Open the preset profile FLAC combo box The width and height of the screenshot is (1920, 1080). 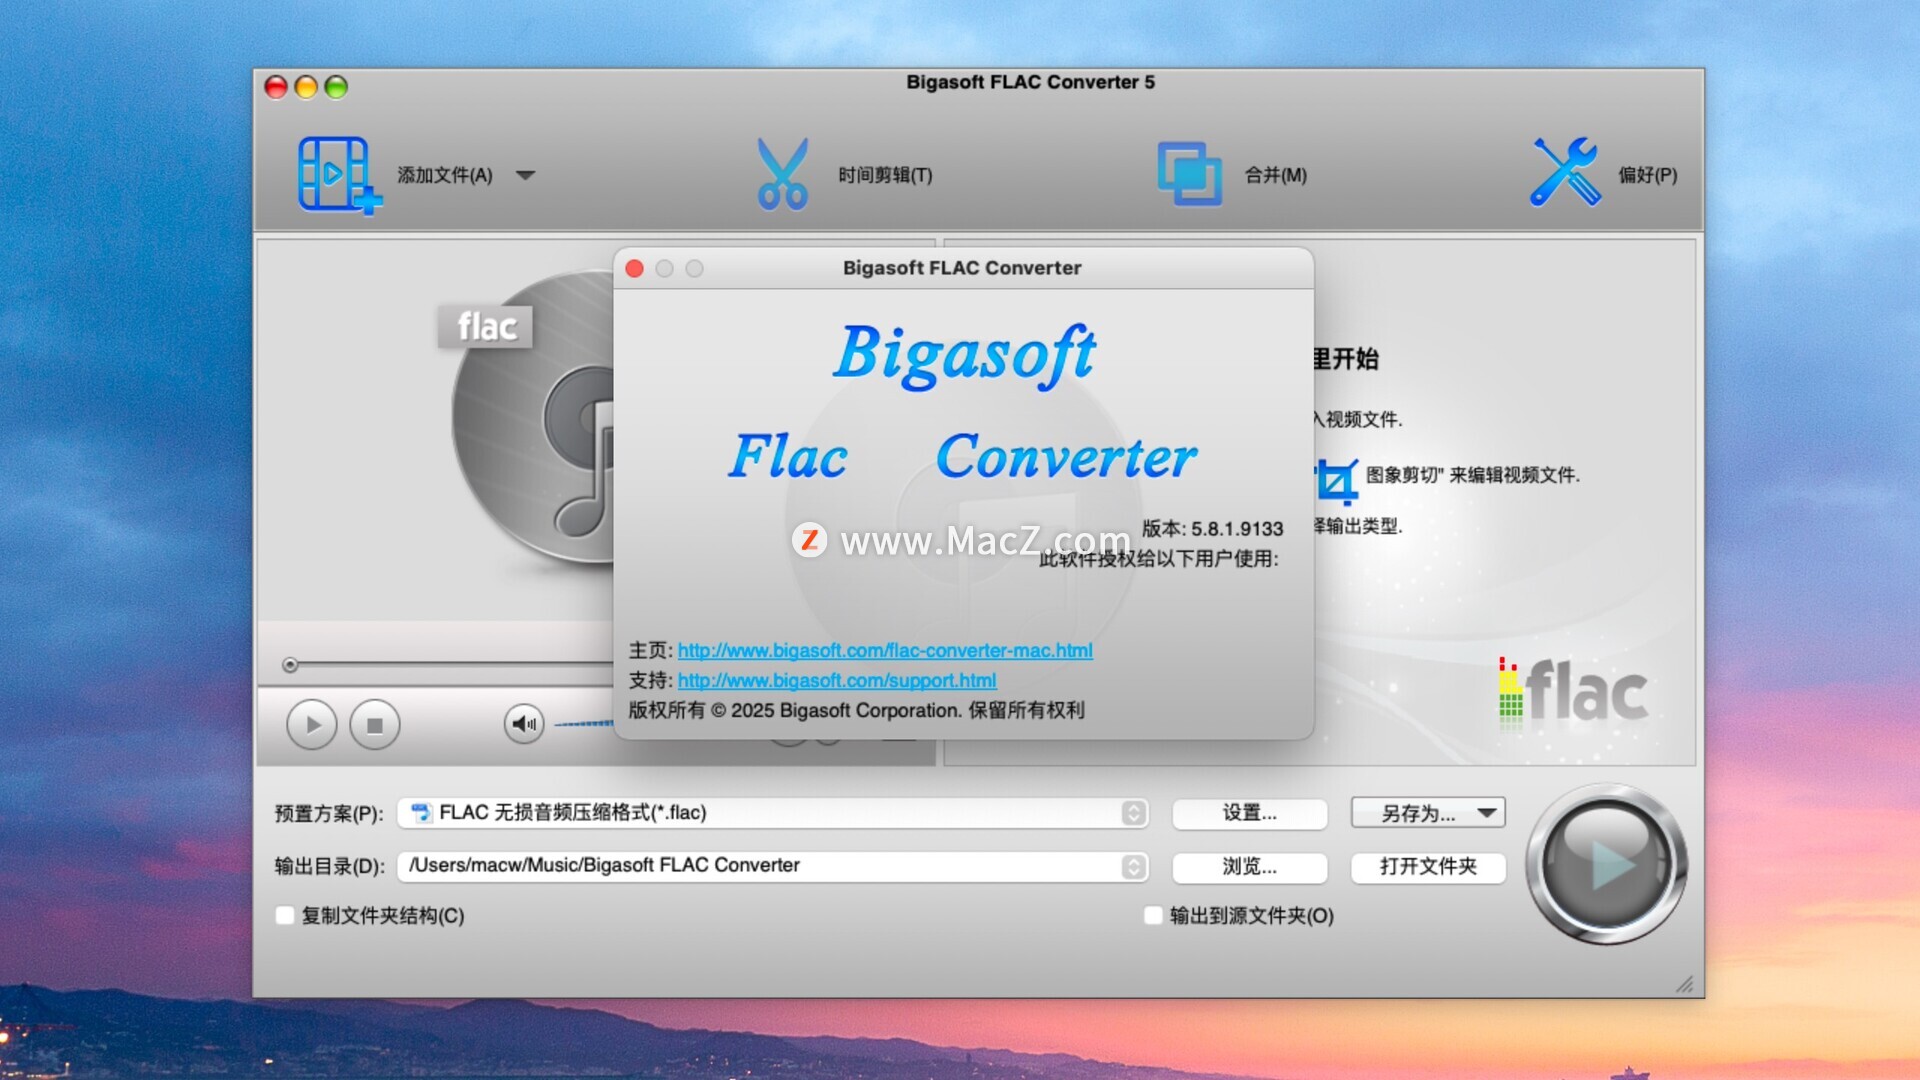tap(772, 813)
